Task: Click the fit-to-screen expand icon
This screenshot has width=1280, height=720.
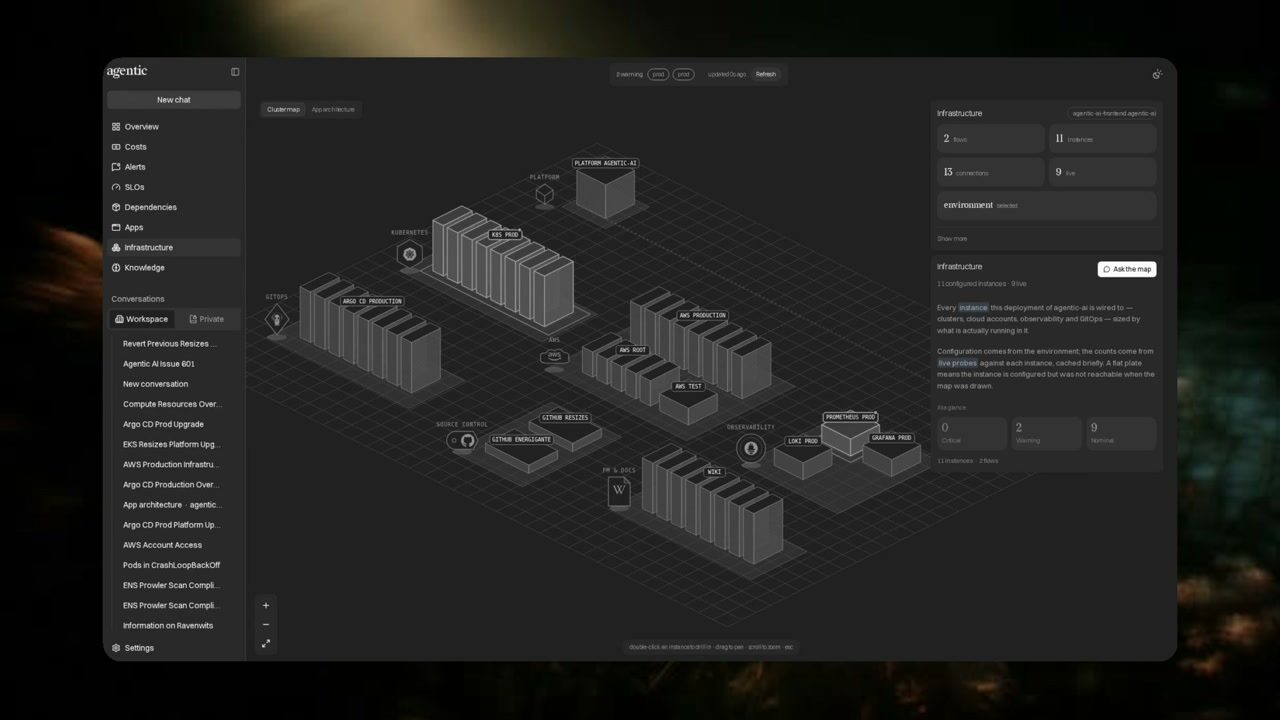Action: pos(266,644)
